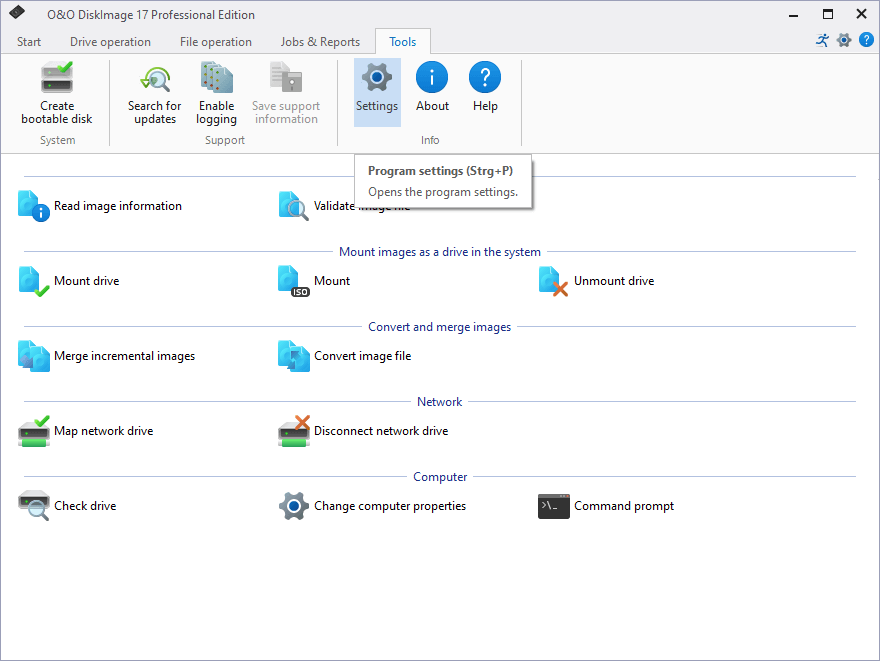The image size is (880, 661).
Task: Close the DiskImage window
Action: point(861,14)
